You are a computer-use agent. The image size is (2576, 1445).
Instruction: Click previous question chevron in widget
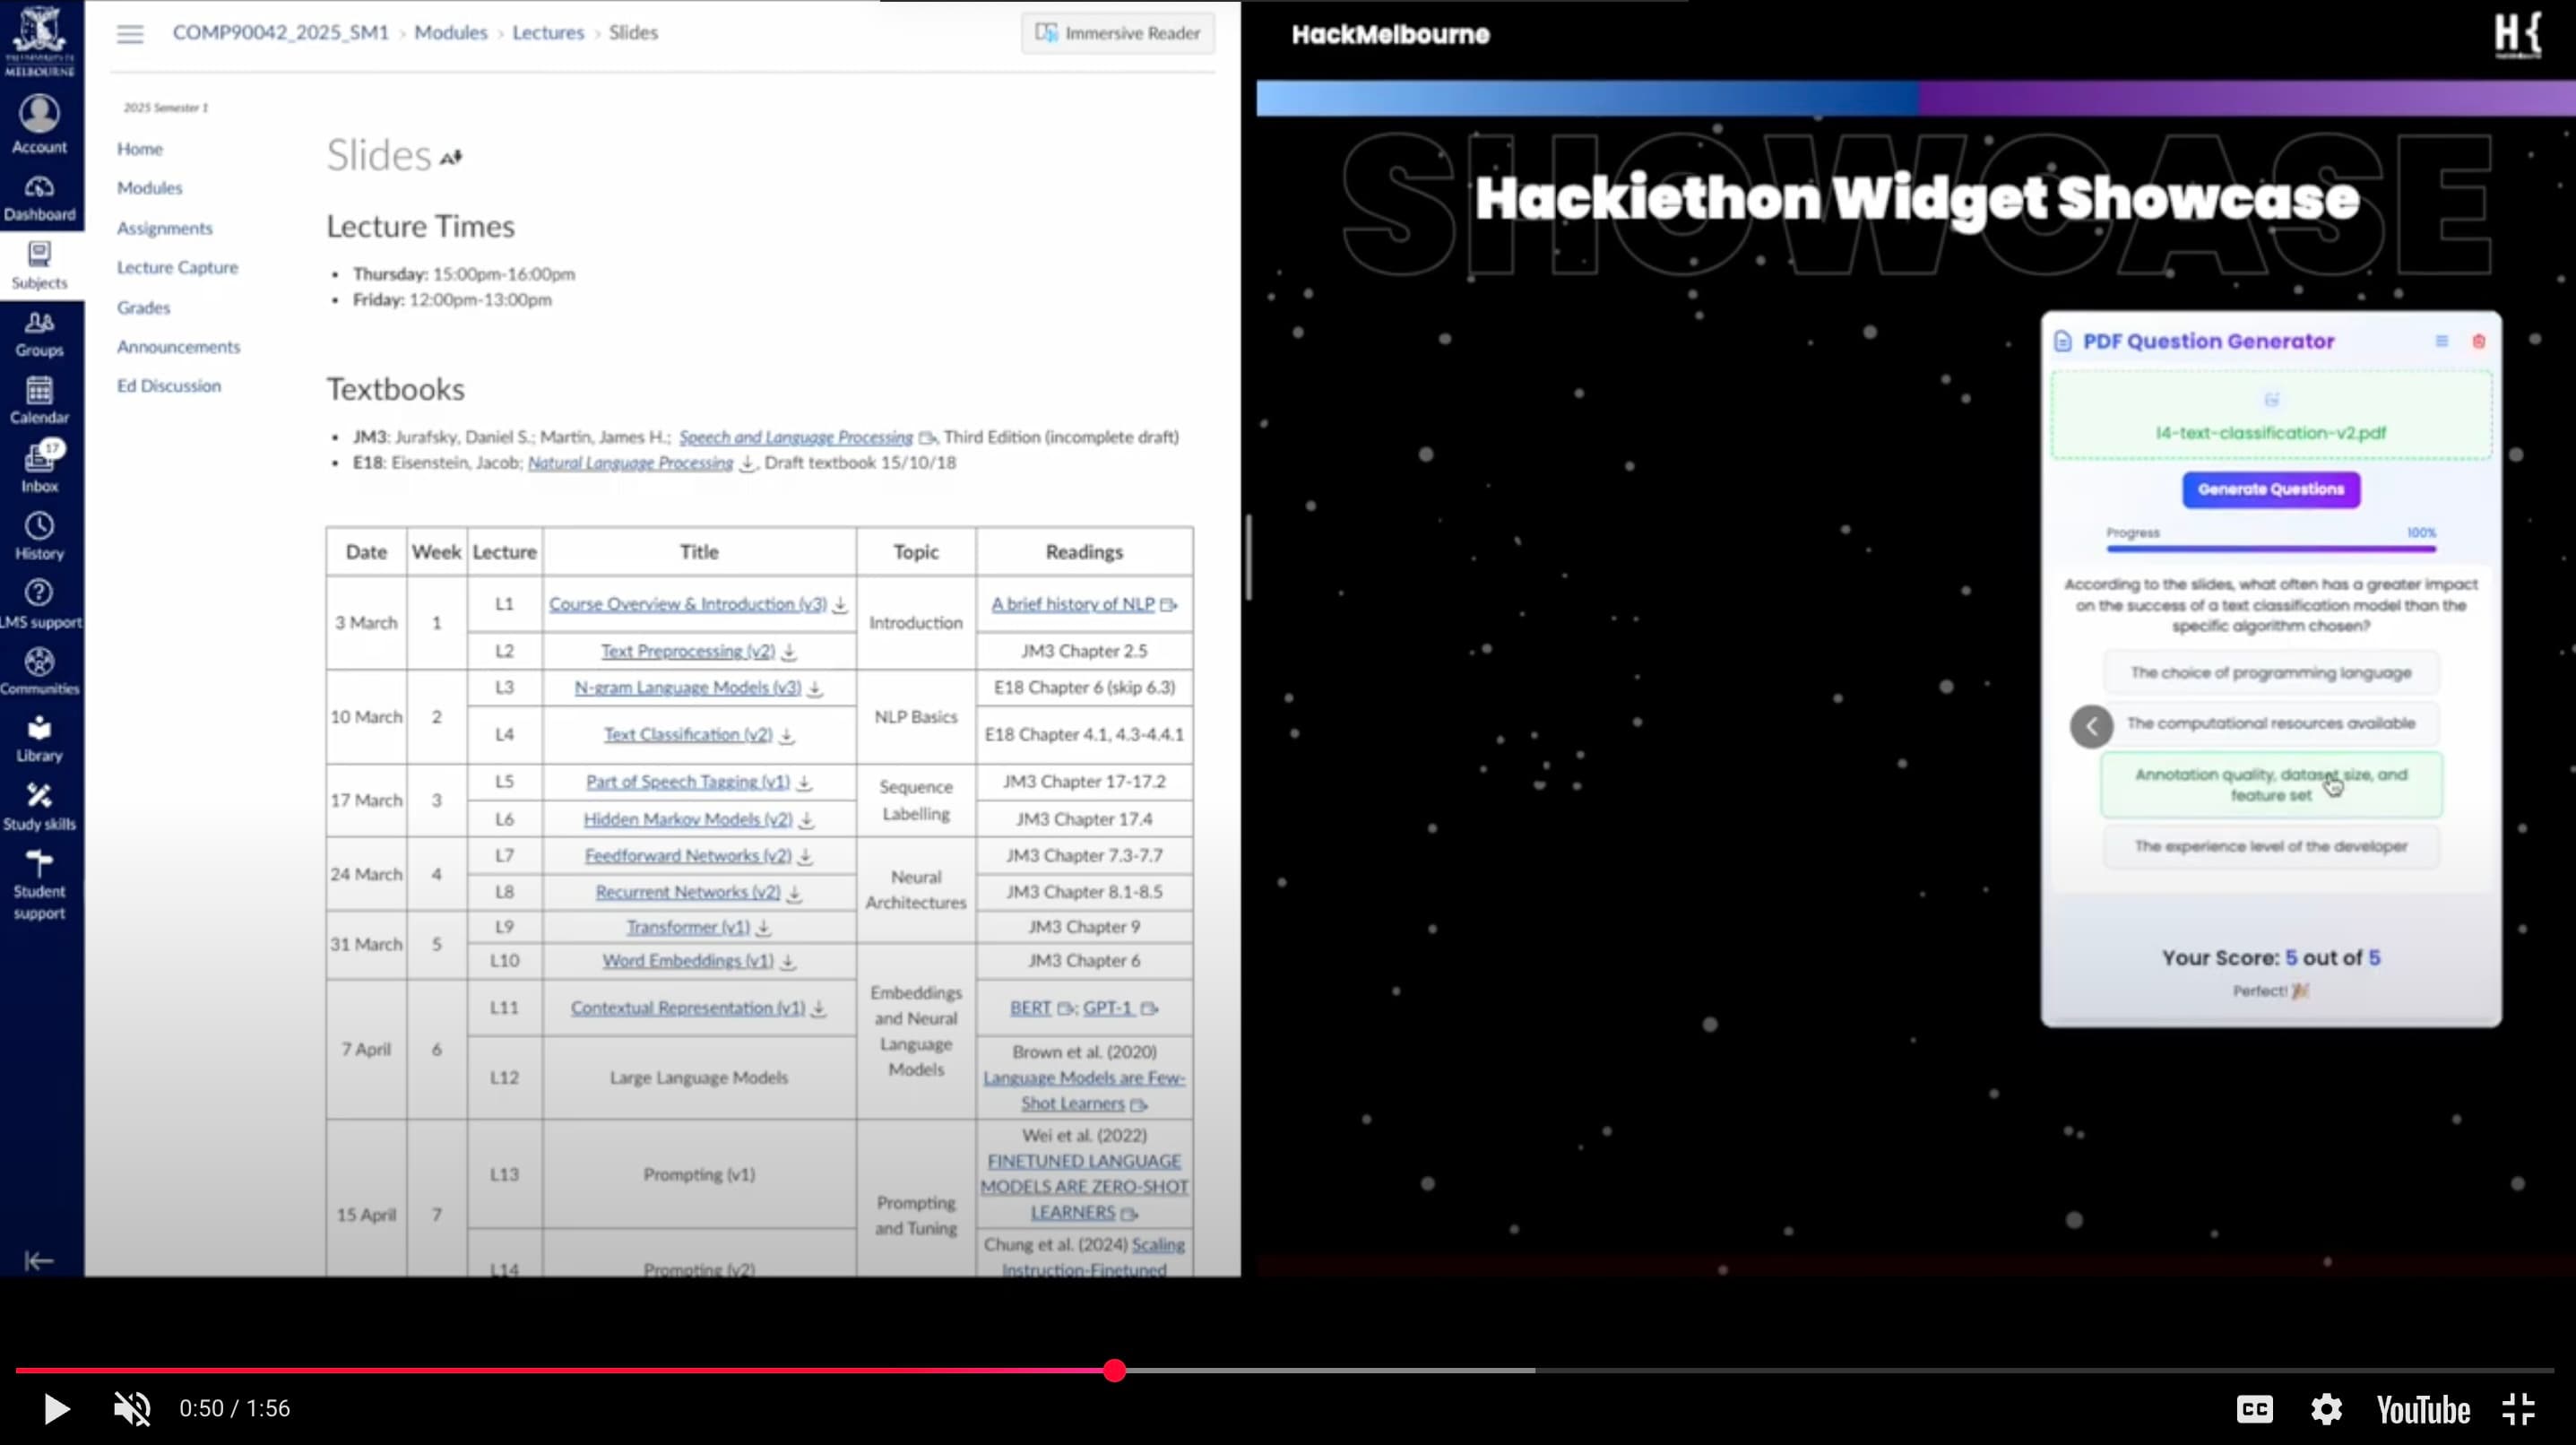(2091, 727)
